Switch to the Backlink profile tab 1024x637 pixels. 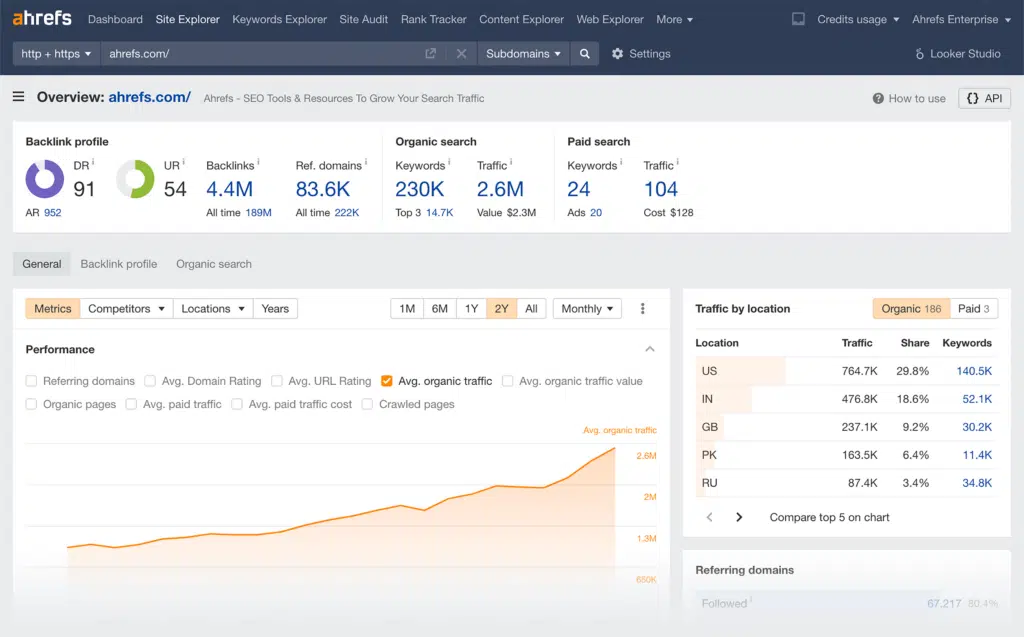click(x=119, y=264)
